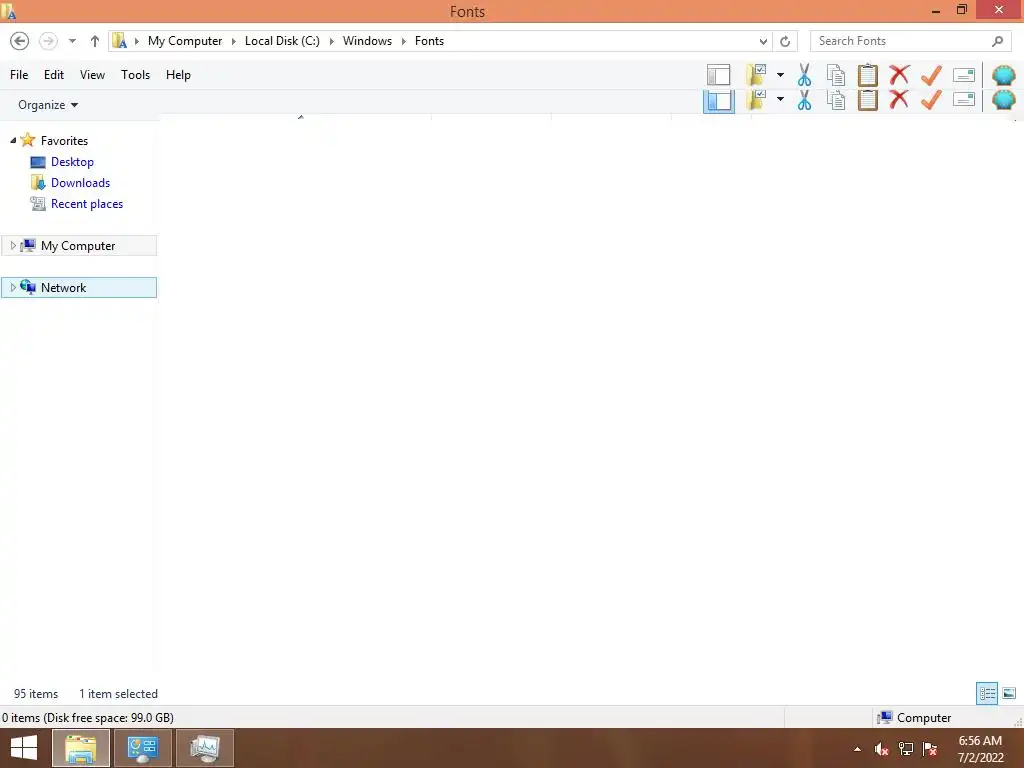The image size is (1024, 768).
Task: Click the red X Delete icon in the Organize row
Action: (x=899, y=99)
